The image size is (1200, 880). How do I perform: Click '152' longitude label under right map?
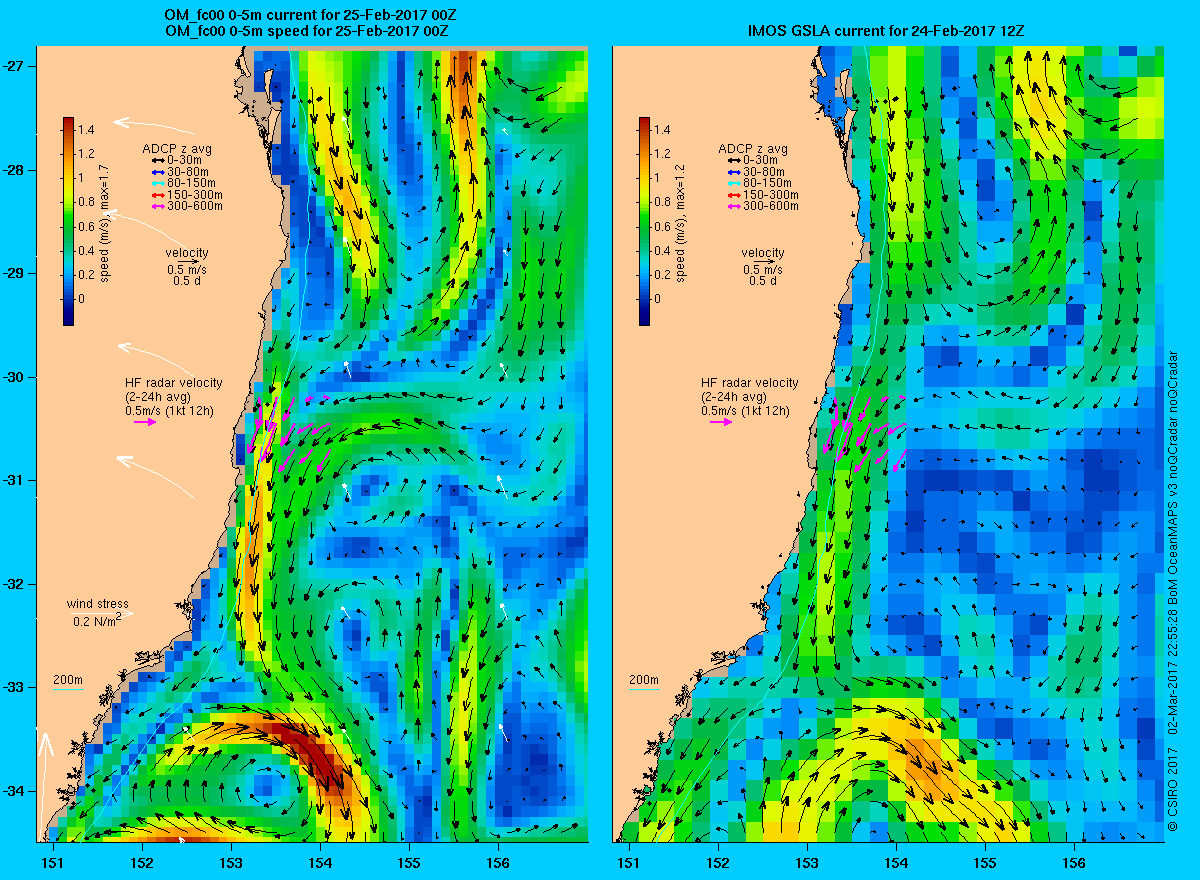[717, 862]
